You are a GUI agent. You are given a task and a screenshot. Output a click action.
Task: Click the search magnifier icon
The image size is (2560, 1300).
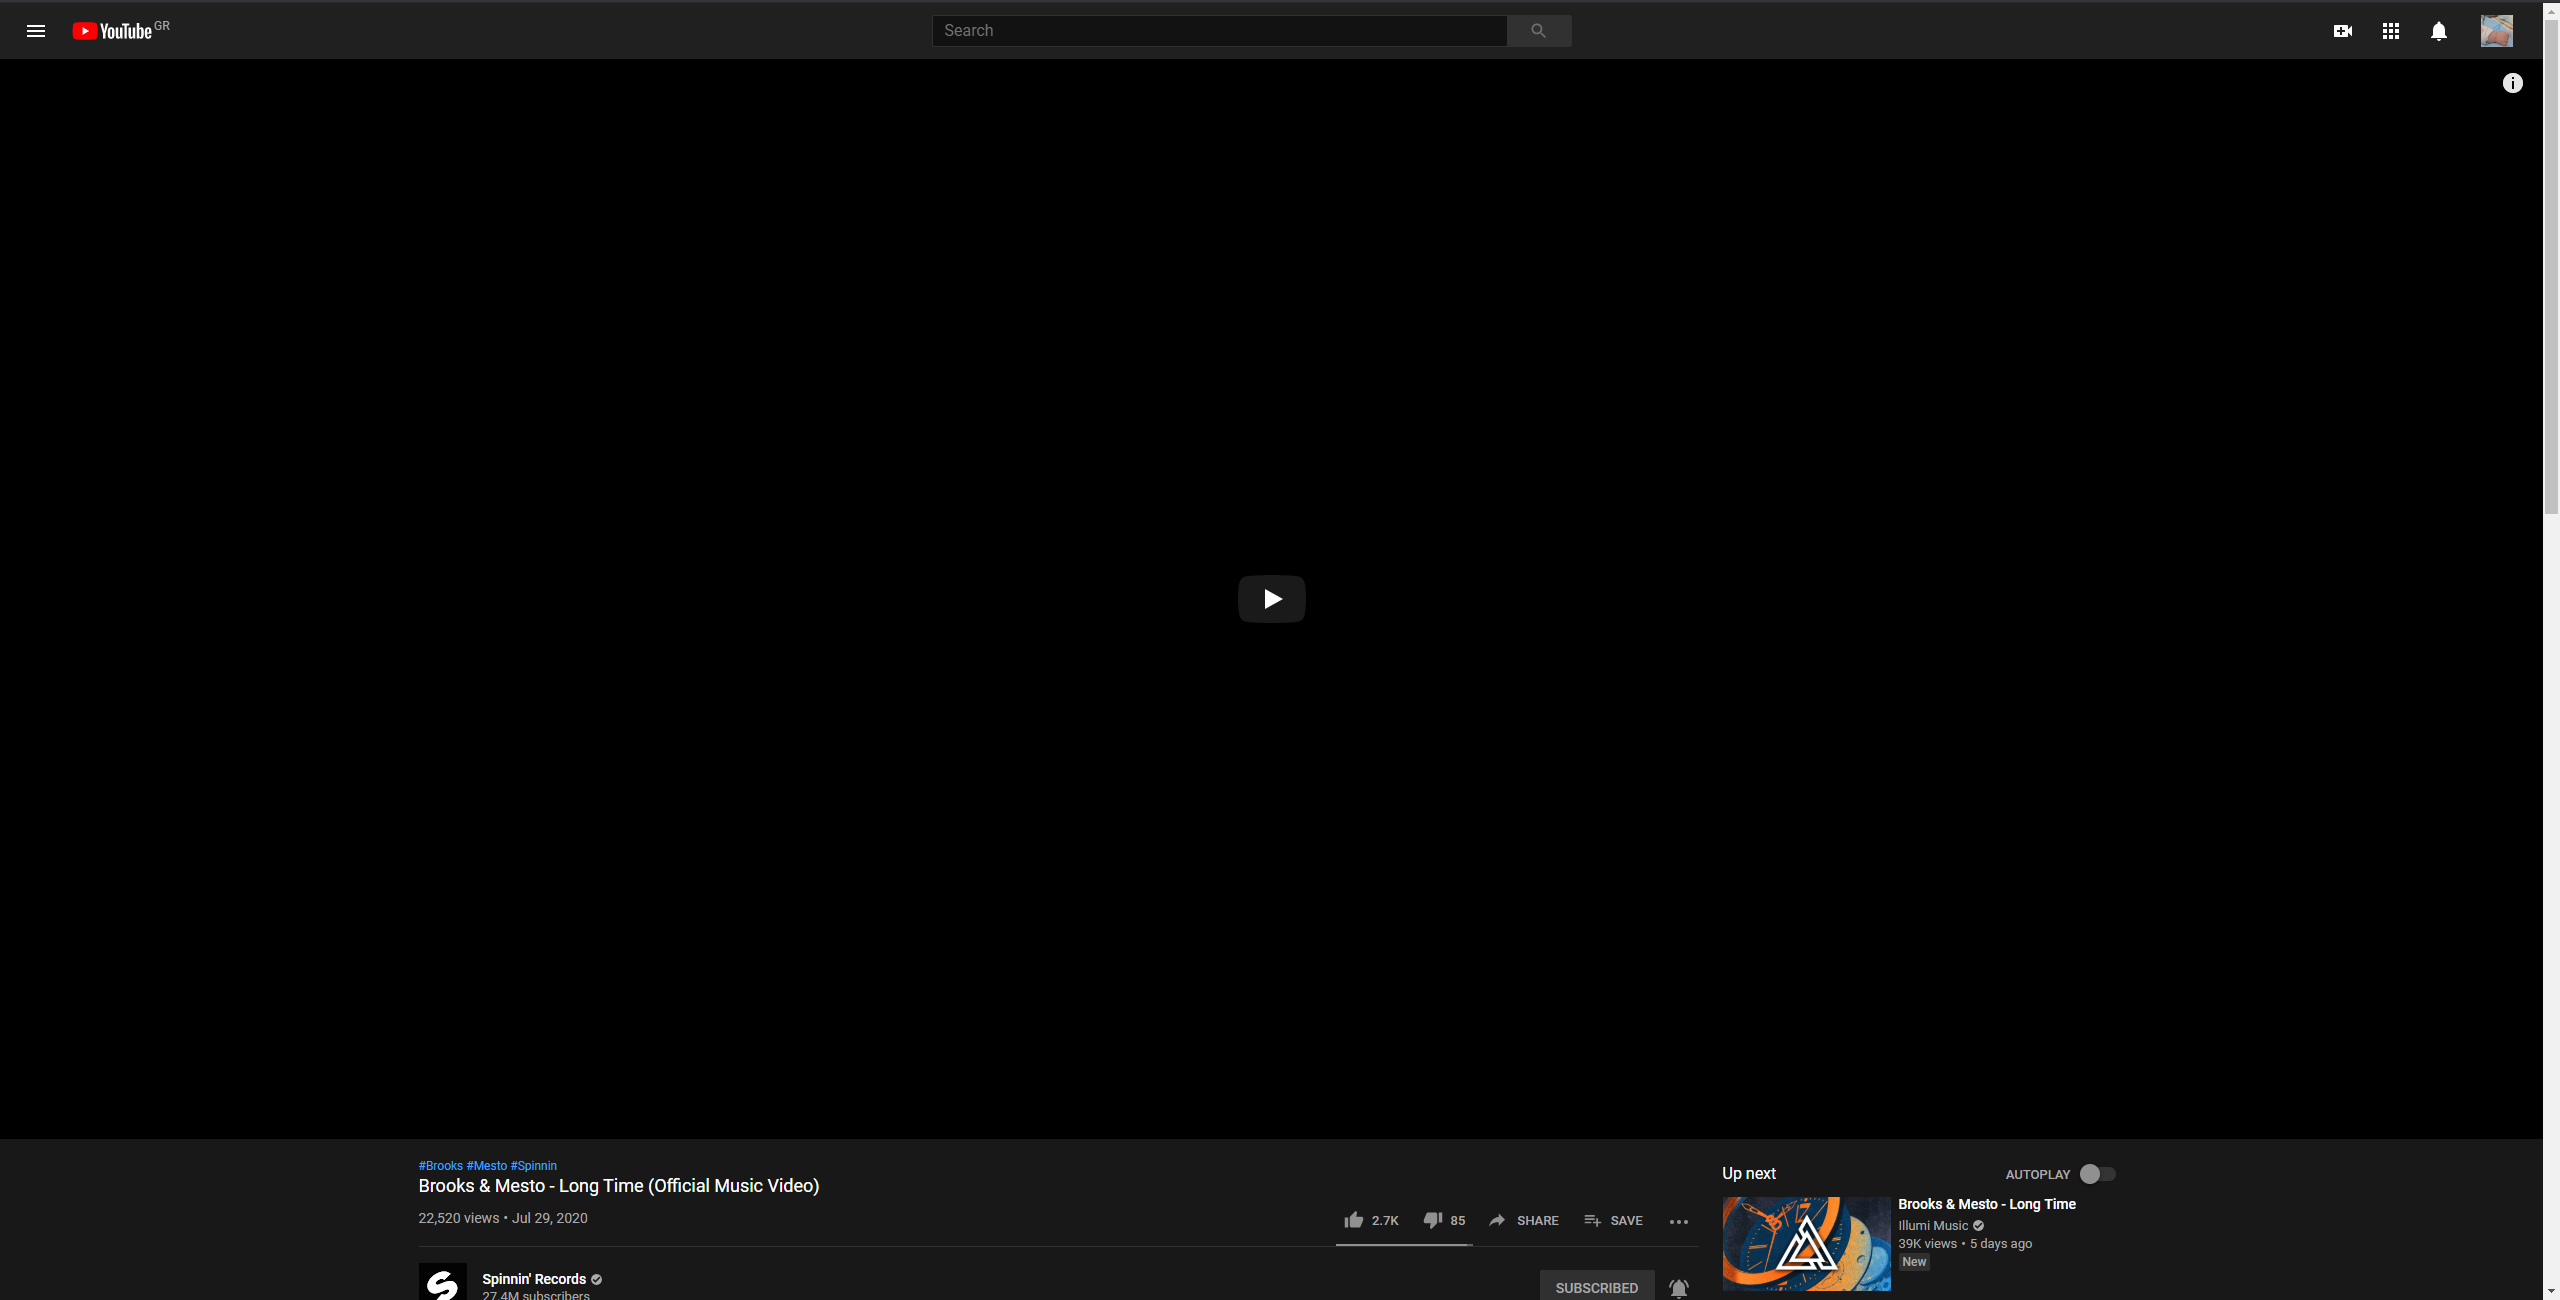(1537, 30)
